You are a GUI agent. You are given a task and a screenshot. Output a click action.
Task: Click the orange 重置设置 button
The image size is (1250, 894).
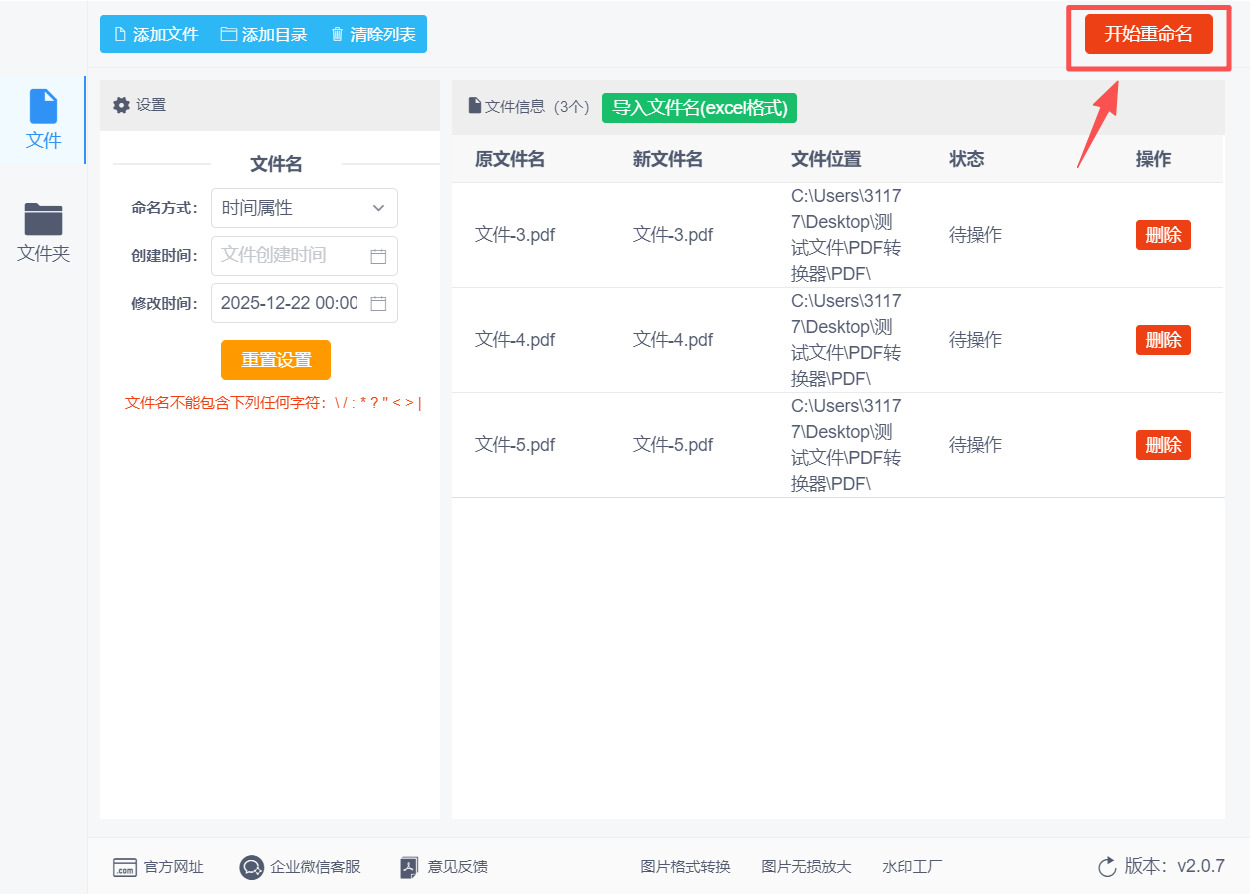click(276, 360)
